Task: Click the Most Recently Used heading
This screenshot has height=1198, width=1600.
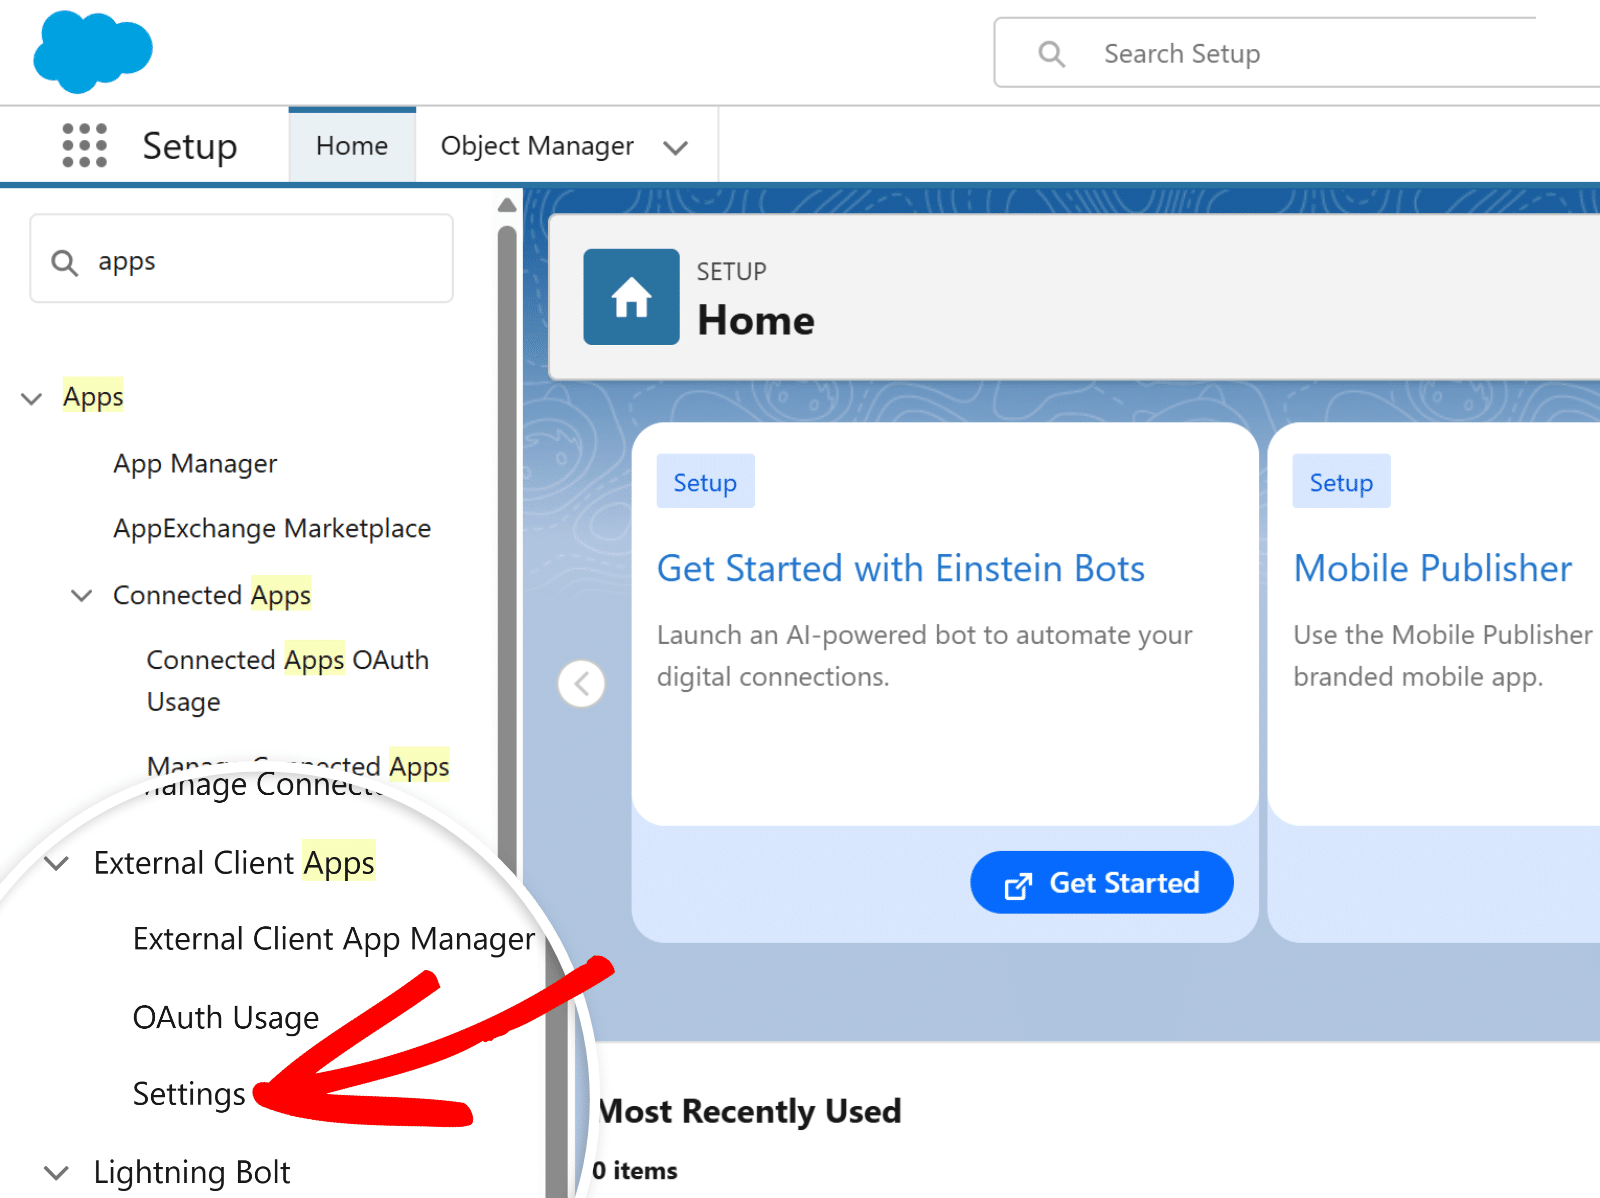Action: click(x=750, y=1111)
